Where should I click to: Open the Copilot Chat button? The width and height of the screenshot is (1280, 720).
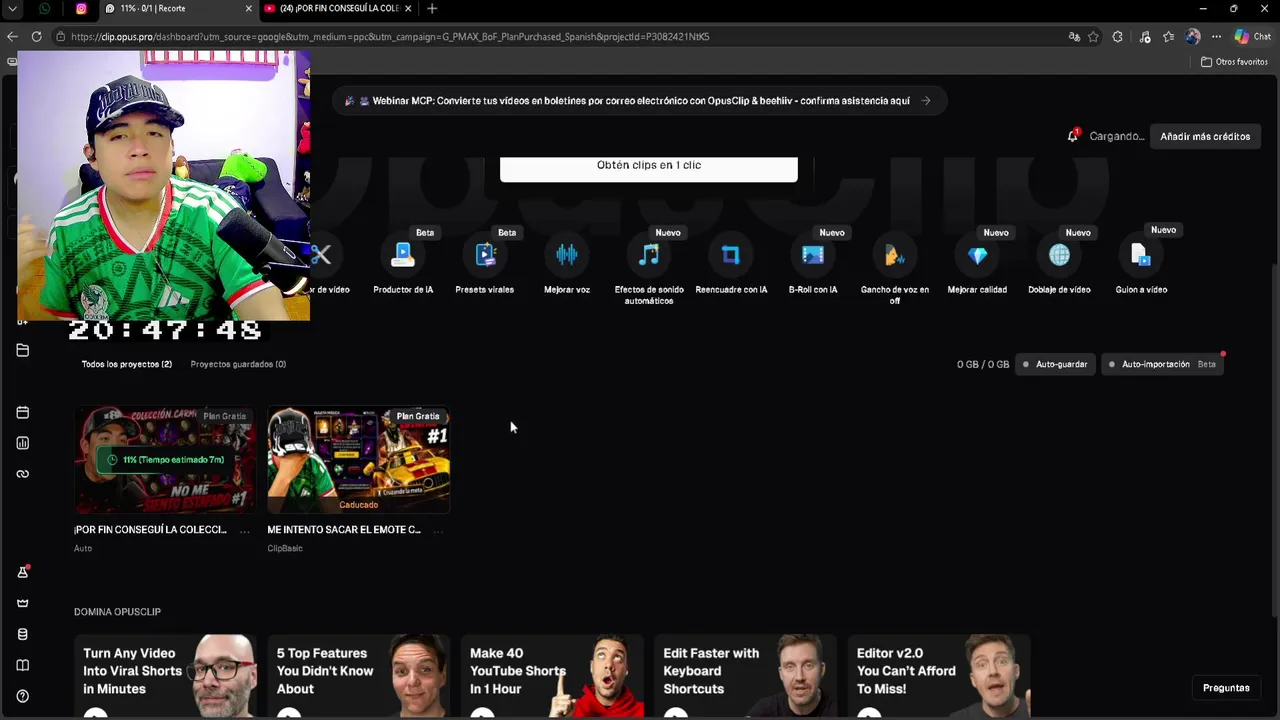(1253, 37)
